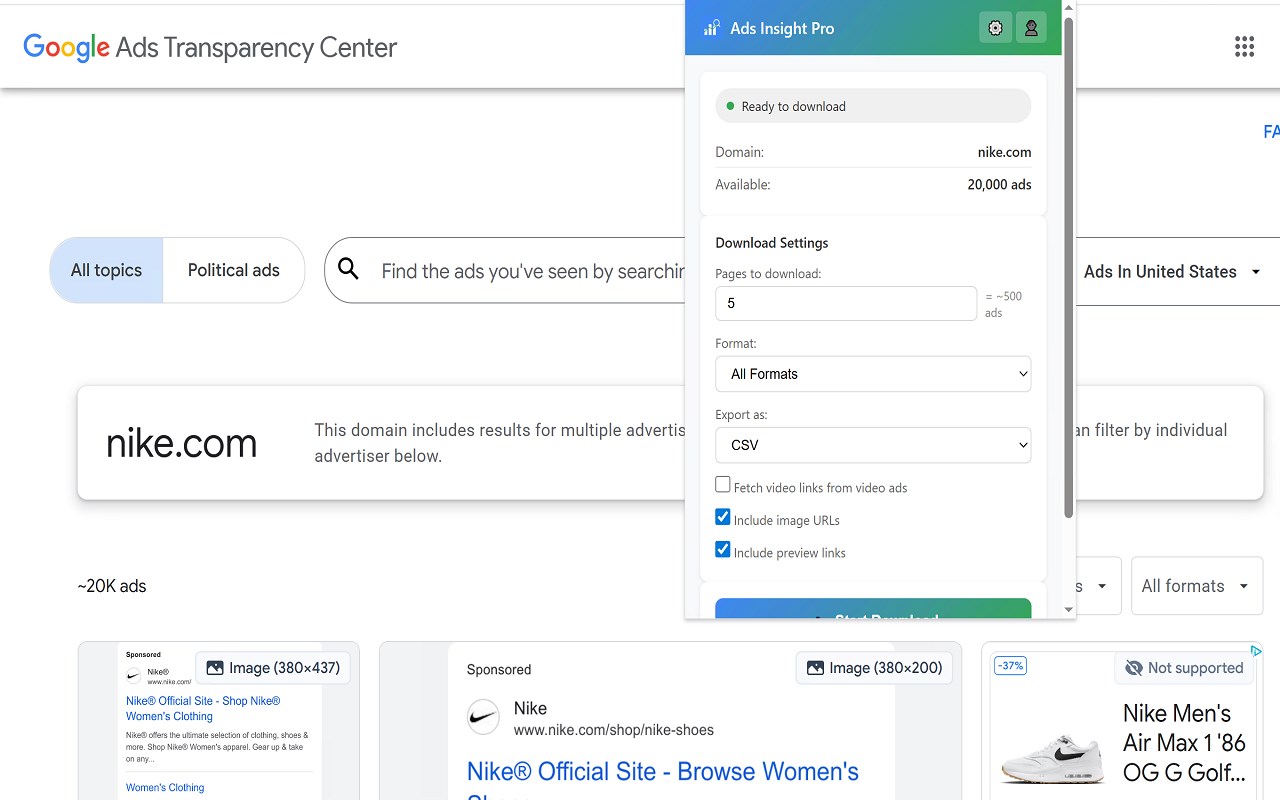Click the nike.com heading in domain card

pos(181,443)
